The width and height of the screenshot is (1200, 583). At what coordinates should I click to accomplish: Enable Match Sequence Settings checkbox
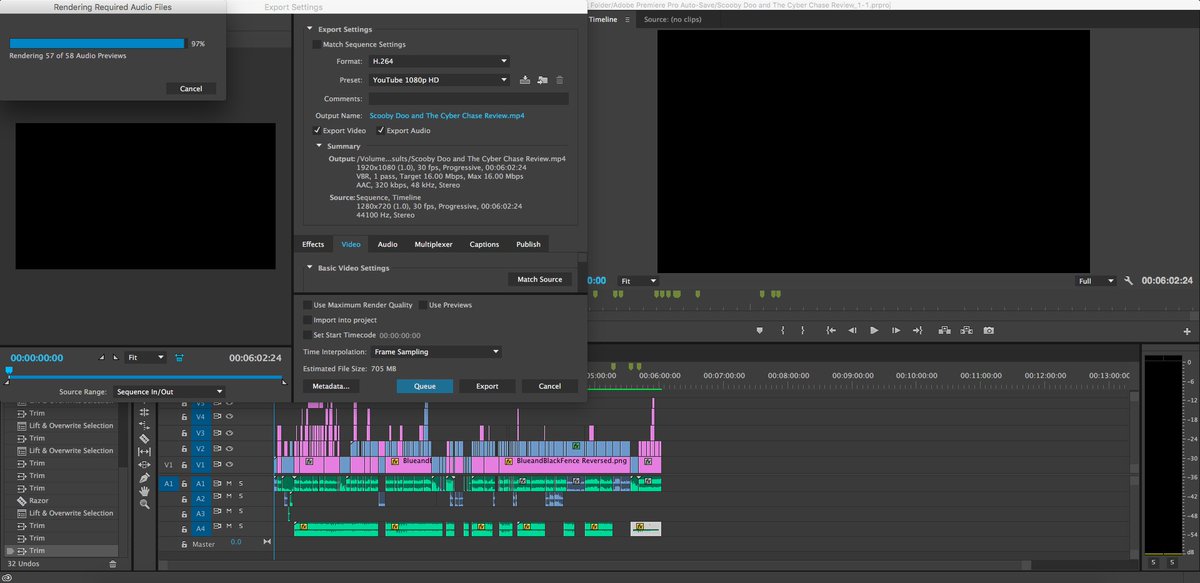[317, 45]
